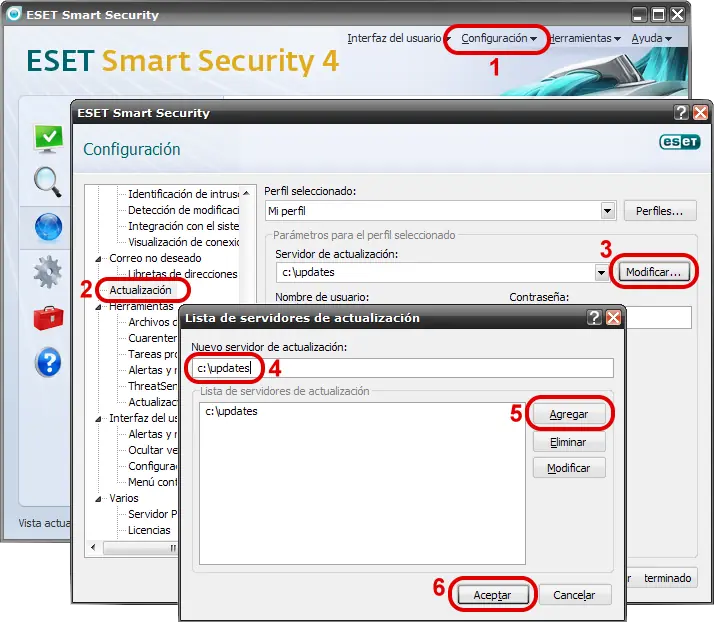Collapse the Interfaz del usuario tree node
This screenshot has width=714, height=622.
[98, 419]
